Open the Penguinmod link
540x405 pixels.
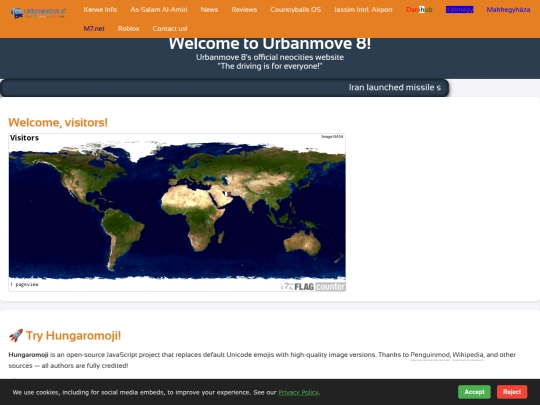pyautogui.click(x=430, y=355)
